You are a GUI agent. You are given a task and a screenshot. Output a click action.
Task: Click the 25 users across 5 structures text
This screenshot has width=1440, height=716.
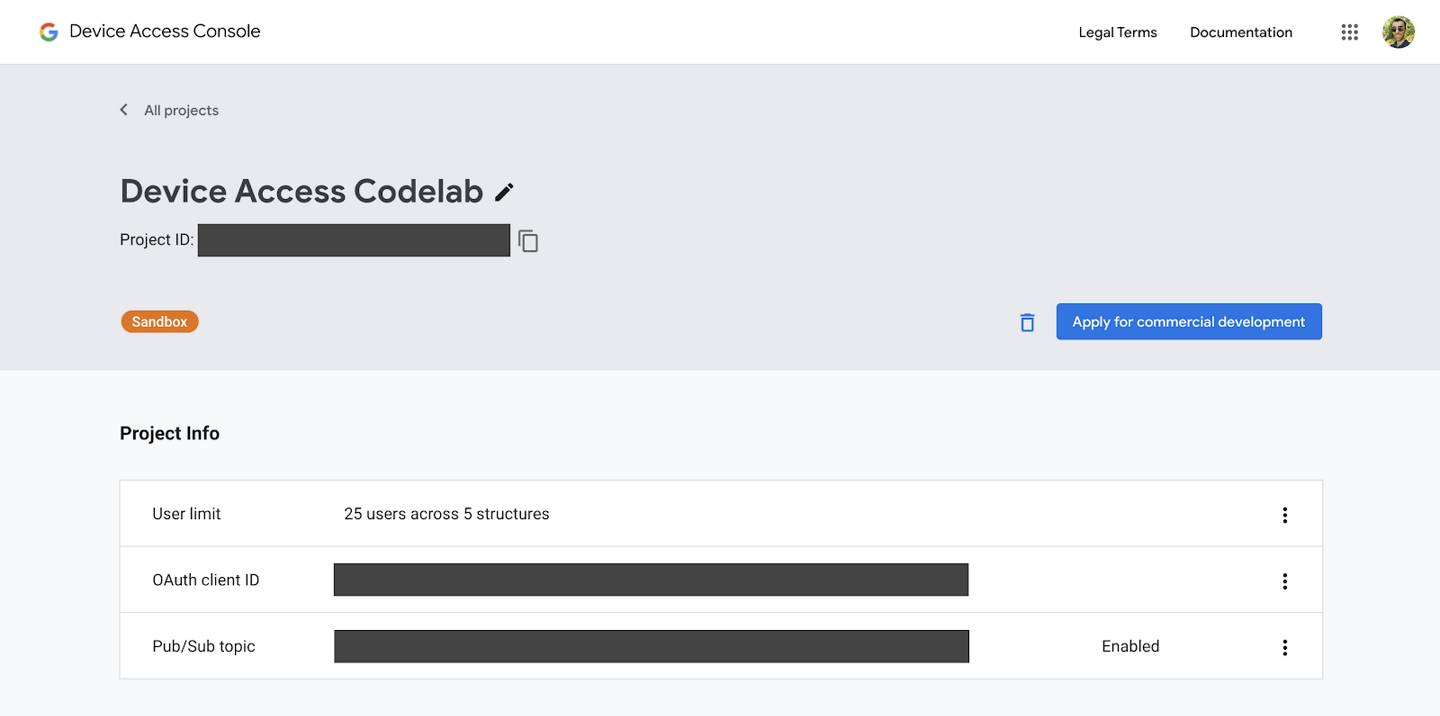click(x=446, y=513)
